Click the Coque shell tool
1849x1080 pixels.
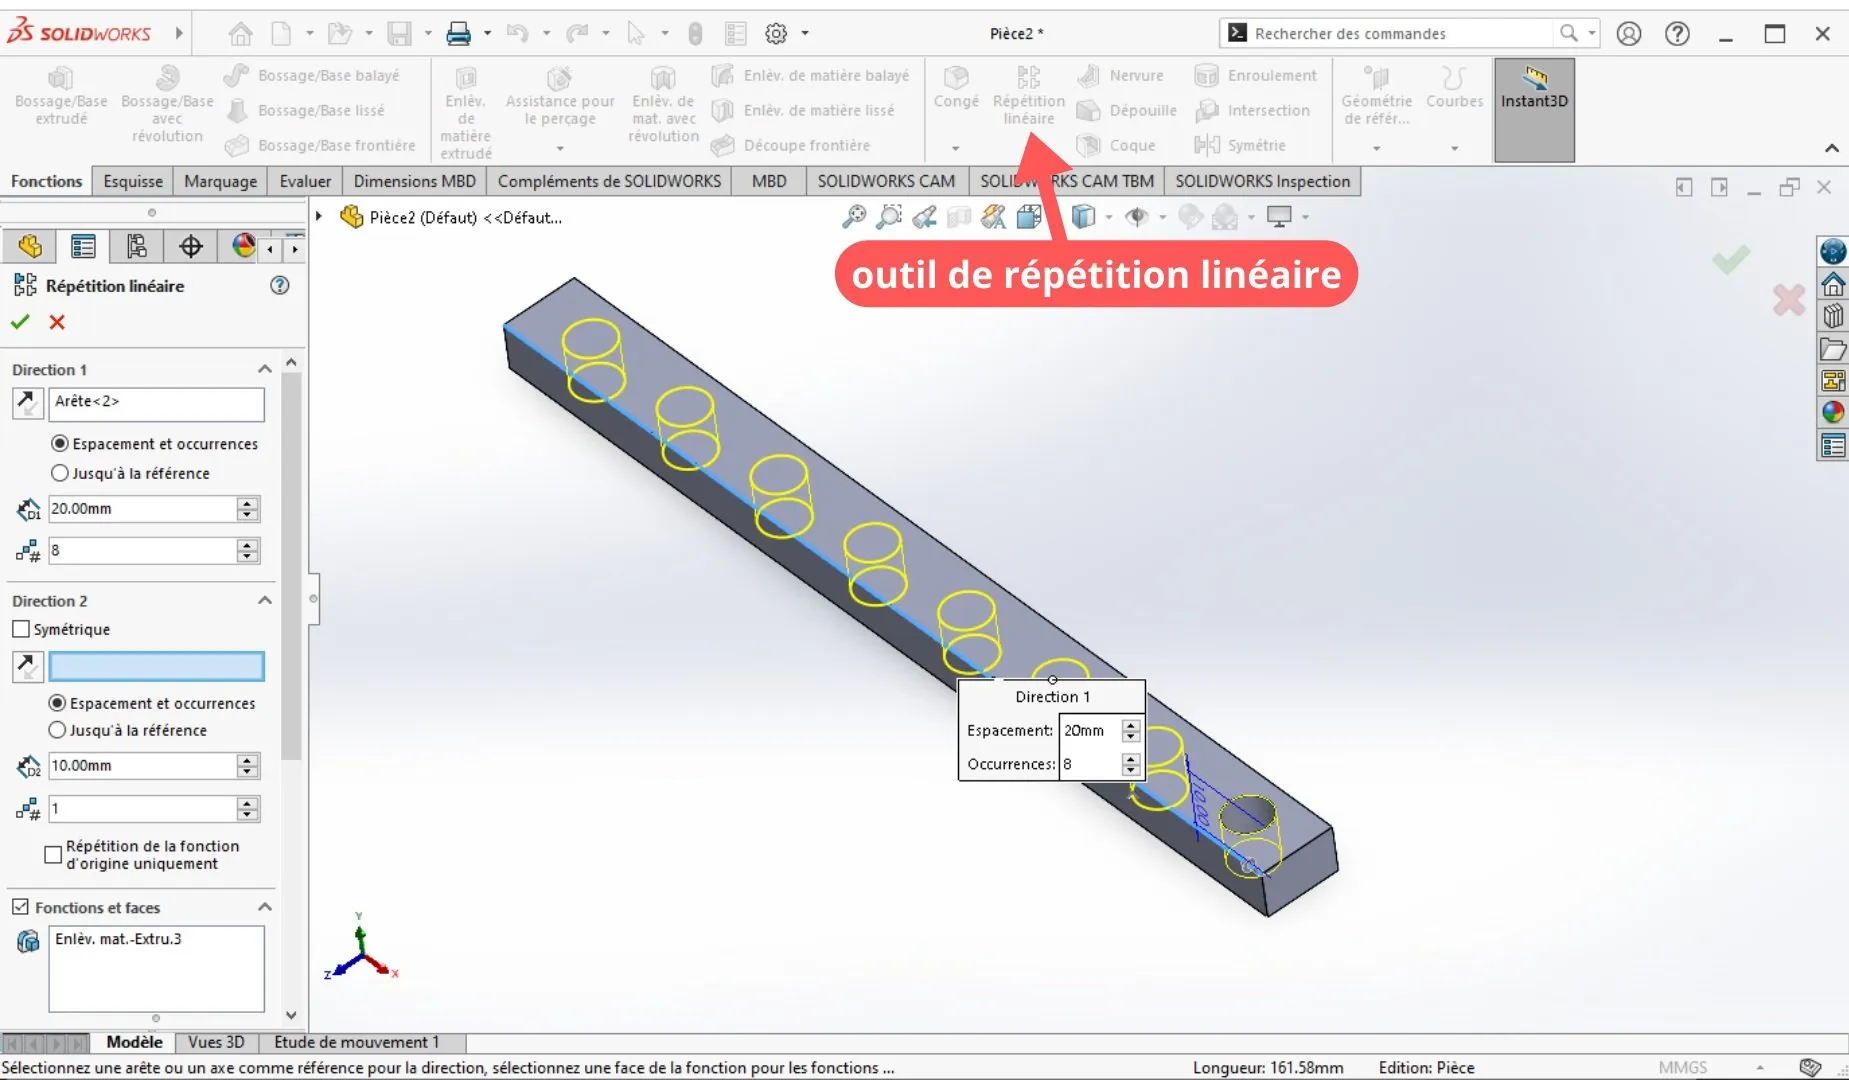[x=1117, y=145]
